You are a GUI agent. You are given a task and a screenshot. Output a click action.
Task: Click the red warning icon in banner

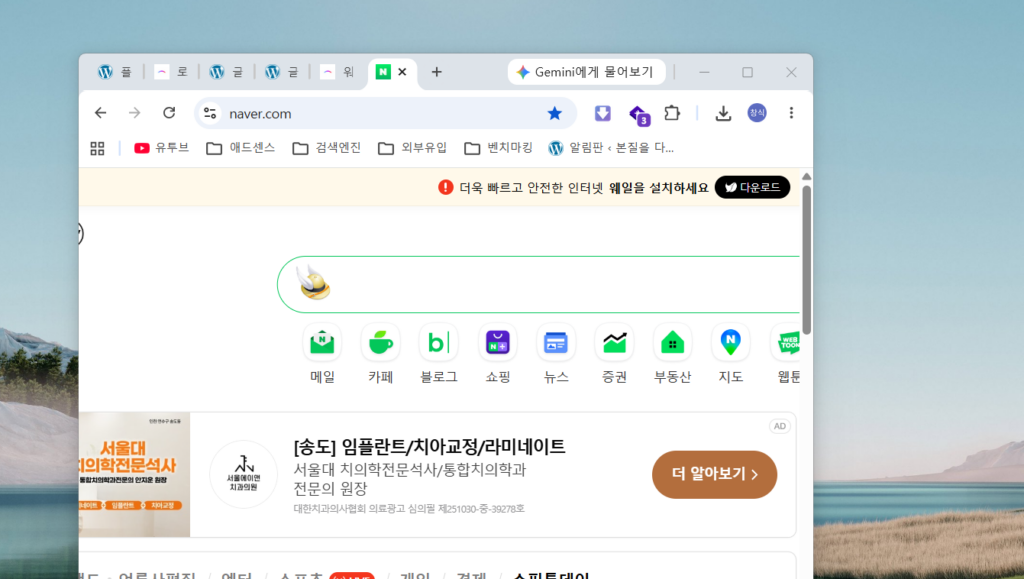tap(445, 188)
